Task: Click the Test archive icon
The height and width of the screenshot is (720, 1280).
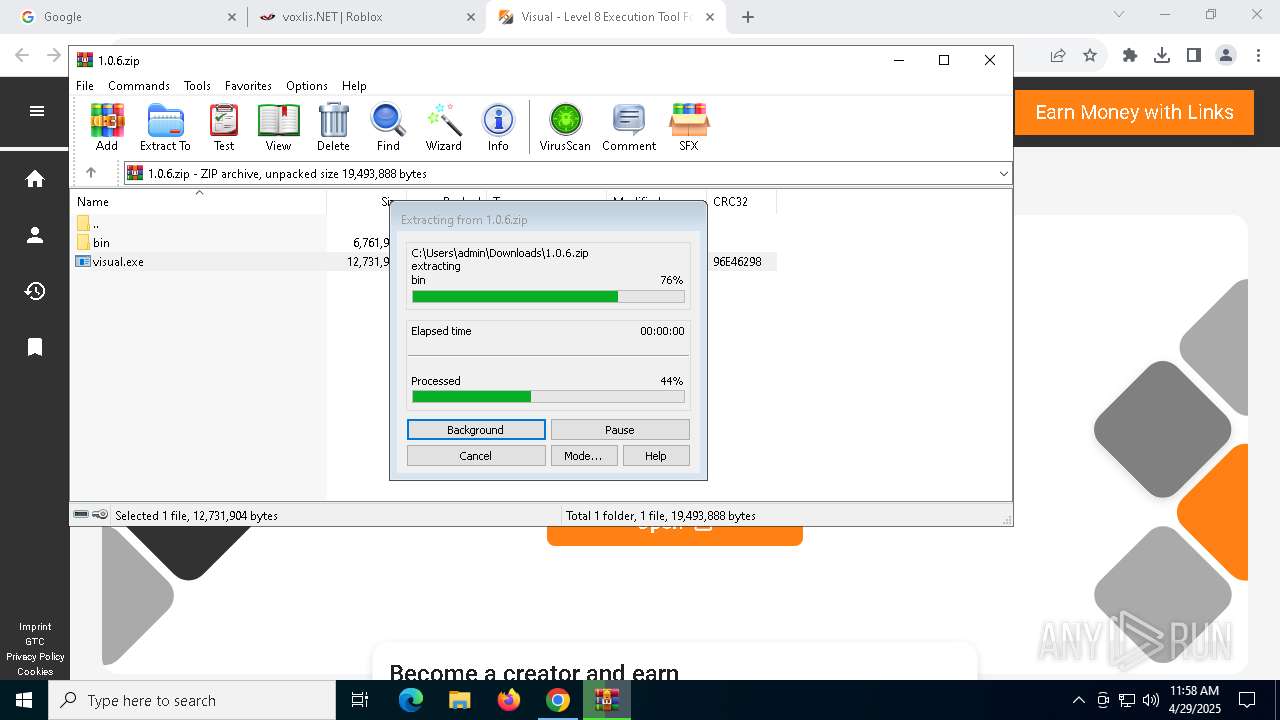Action: tap(224, 127)
